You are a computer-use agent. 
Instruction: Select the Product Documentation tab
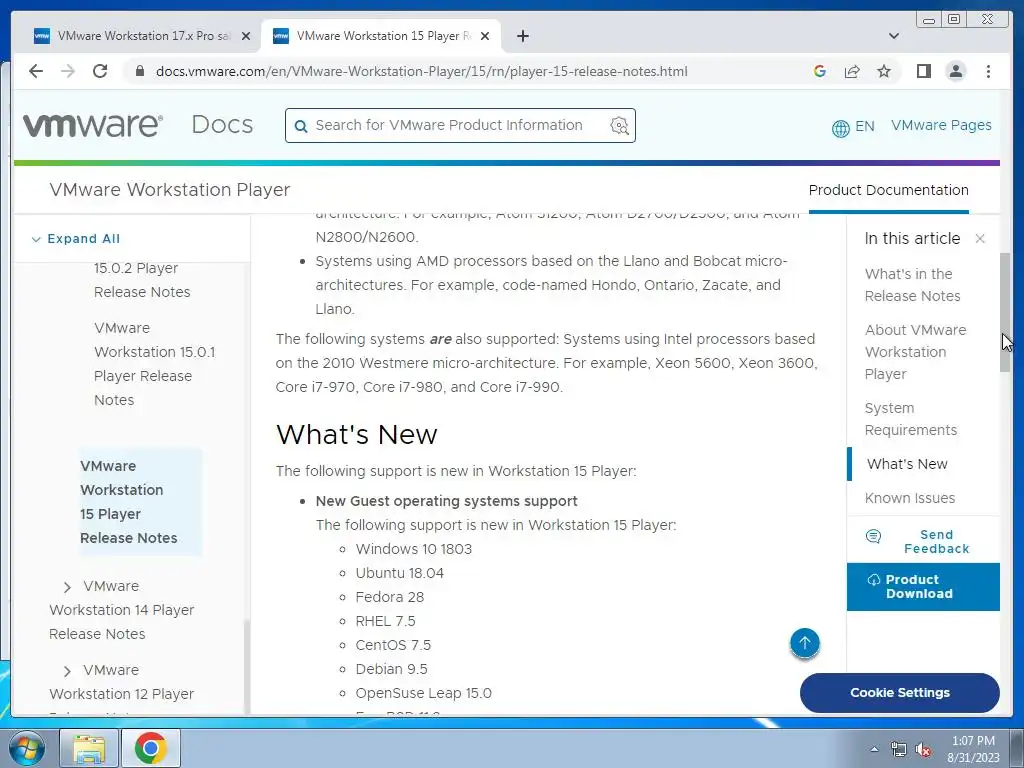tap(888, 190)
